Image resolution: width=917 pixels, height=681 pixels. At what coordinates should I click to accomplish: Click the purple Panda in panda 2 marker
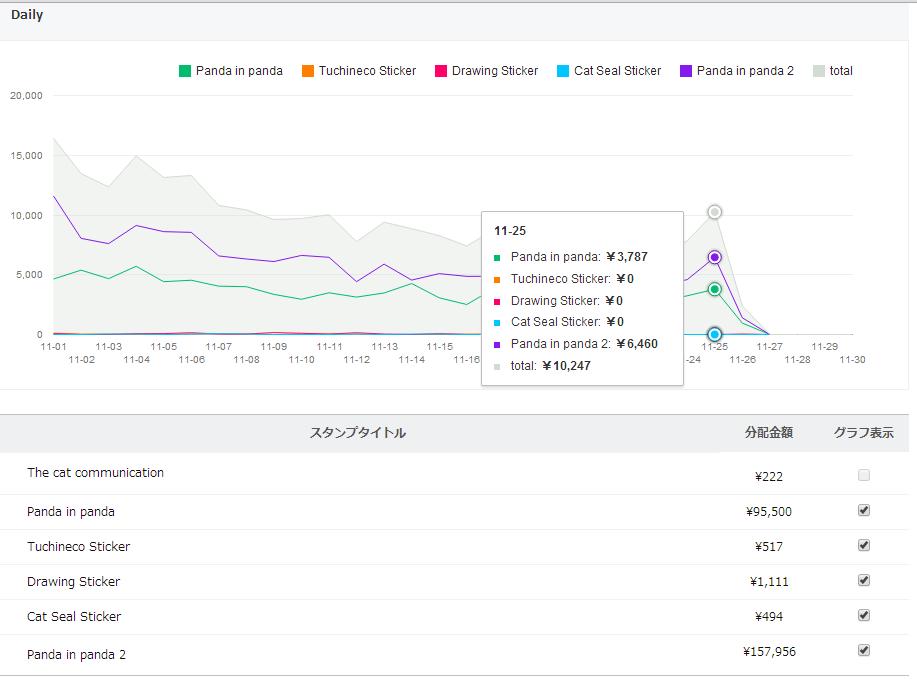tap(715, 257)
